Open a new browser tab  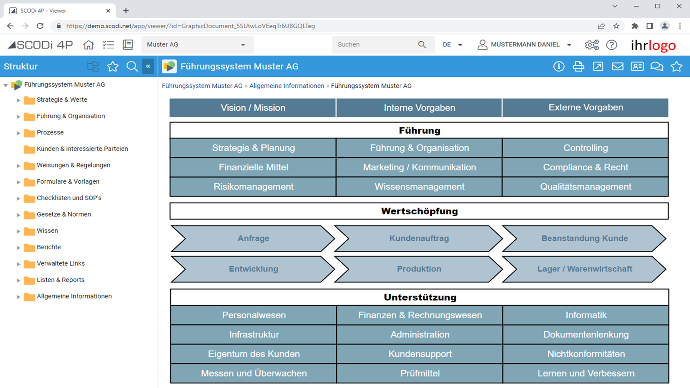(x=126, y=11)
